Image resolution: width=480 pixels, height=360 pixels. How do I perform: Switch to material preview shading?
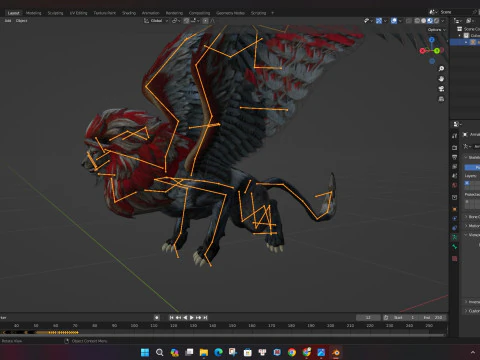[x=430, y=21]
